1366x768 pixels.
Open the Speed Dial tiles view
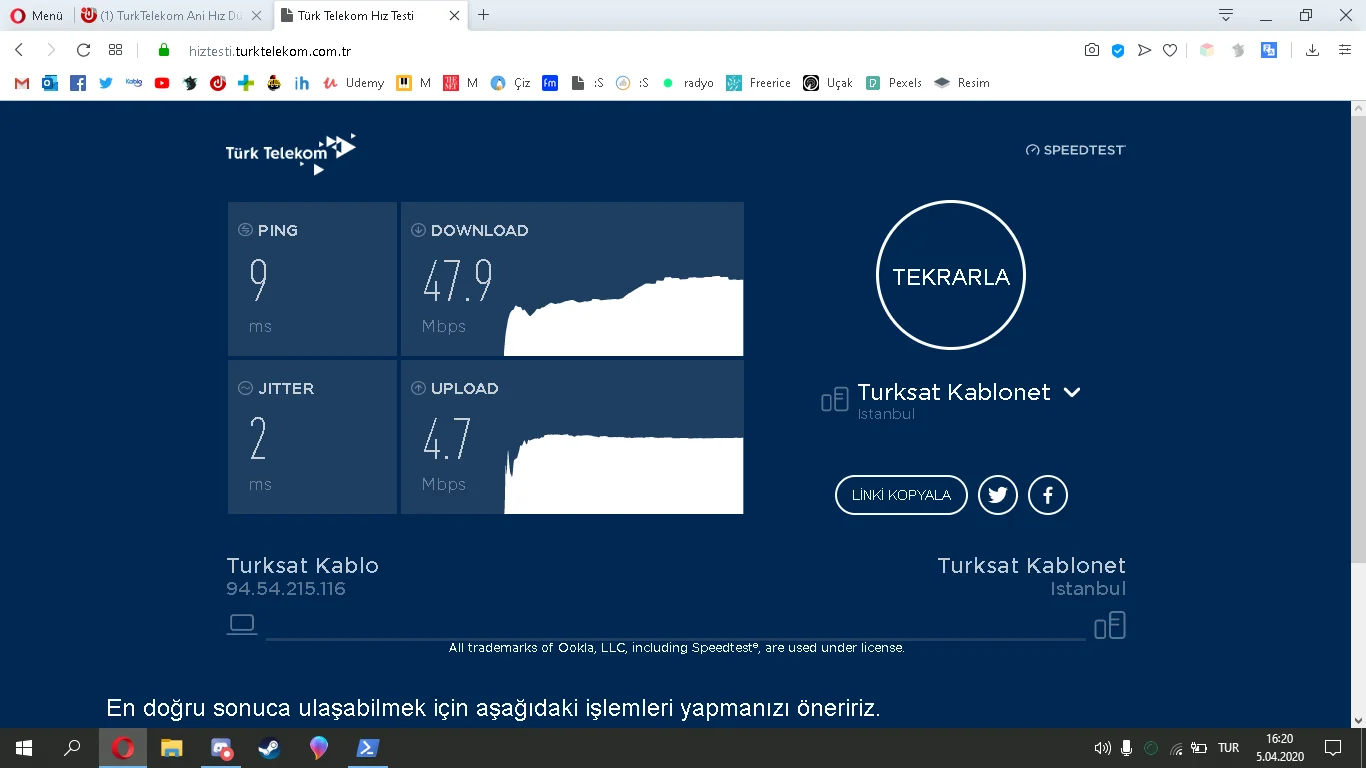coord(115,49)
